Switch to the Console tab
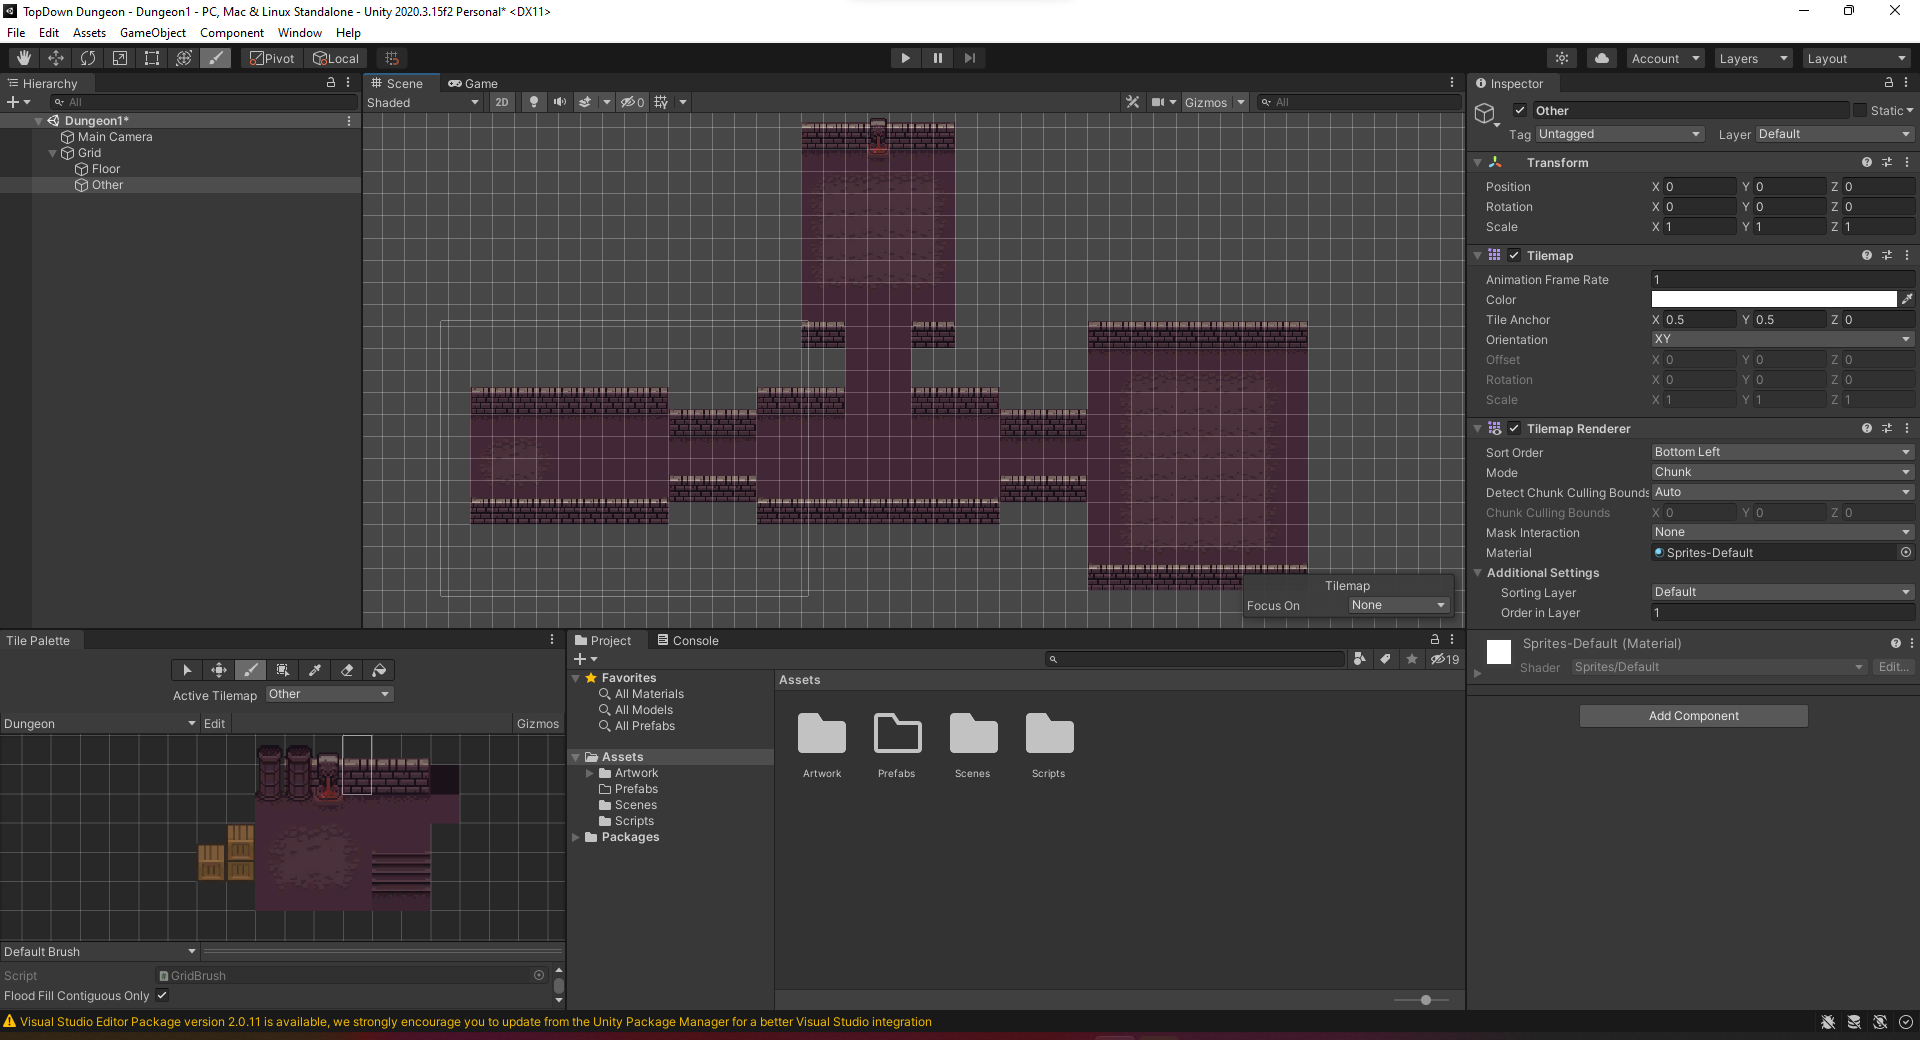This screenshot has width=1920, height=1040. 688,640
